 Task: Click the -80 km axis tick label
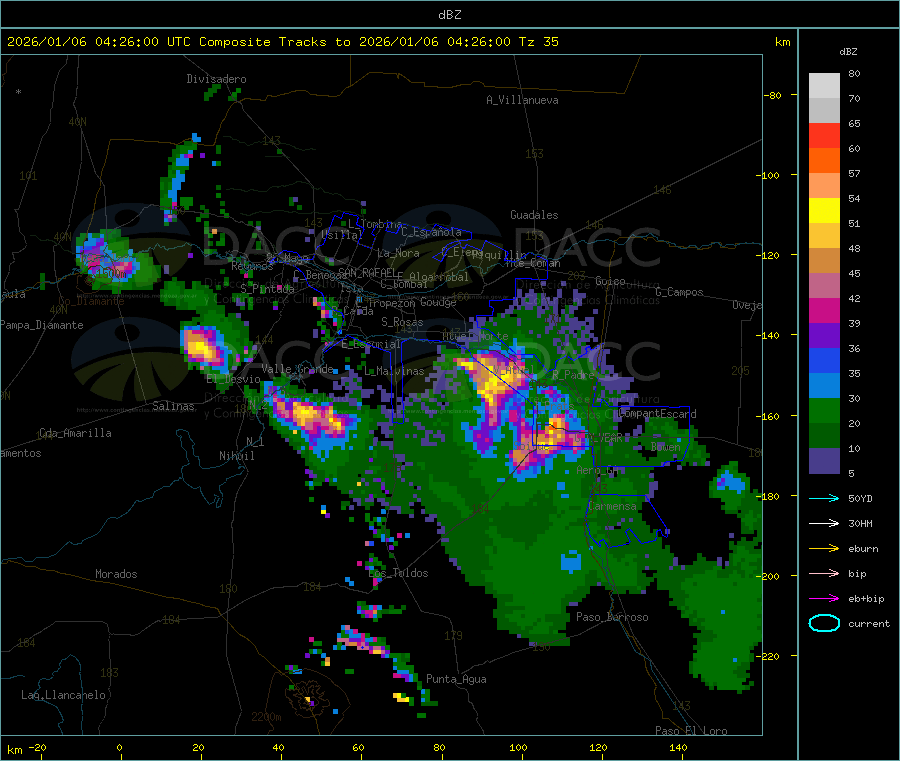[773, 95]
